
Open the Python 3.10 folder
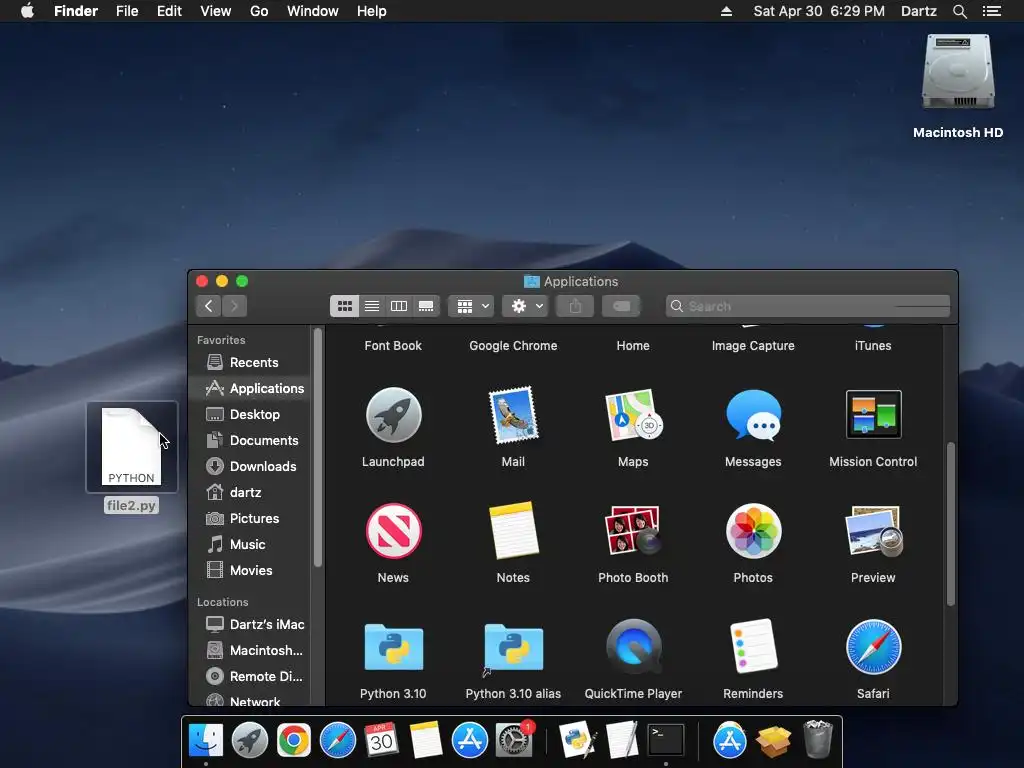393,647
